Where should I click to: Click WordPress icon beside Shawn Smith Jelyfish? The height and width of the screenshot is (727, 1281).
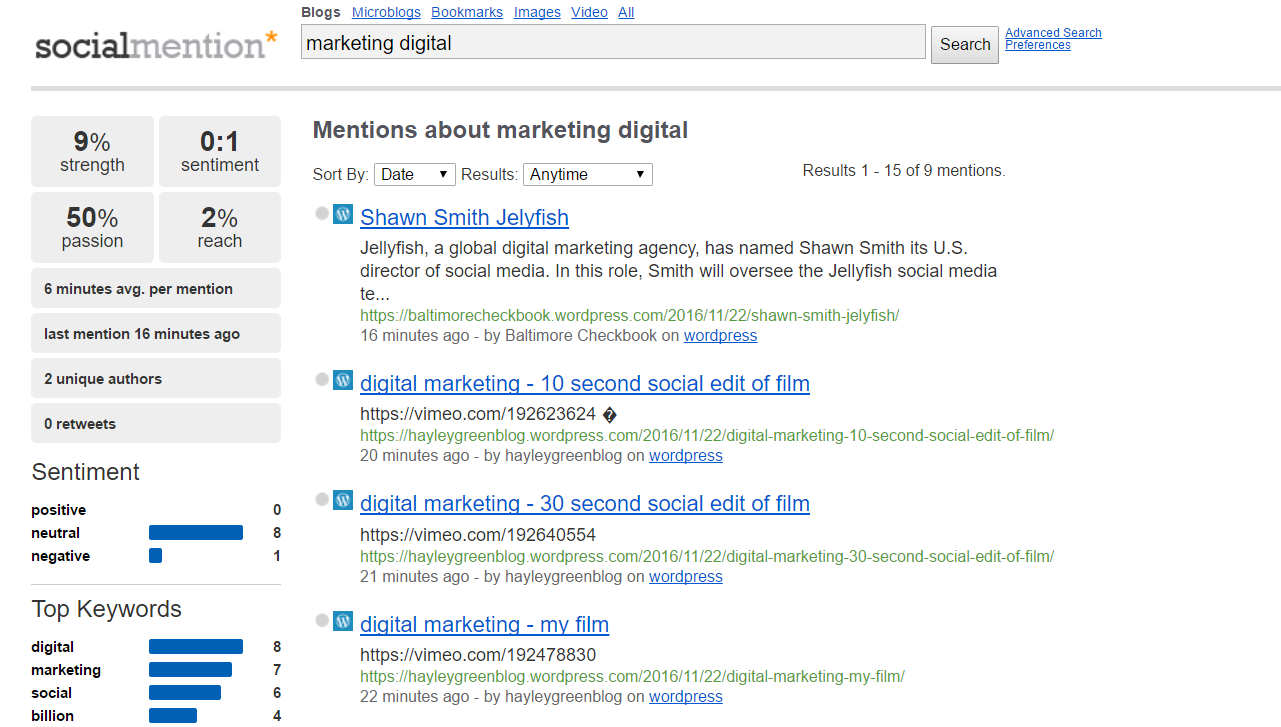point(343,214)
